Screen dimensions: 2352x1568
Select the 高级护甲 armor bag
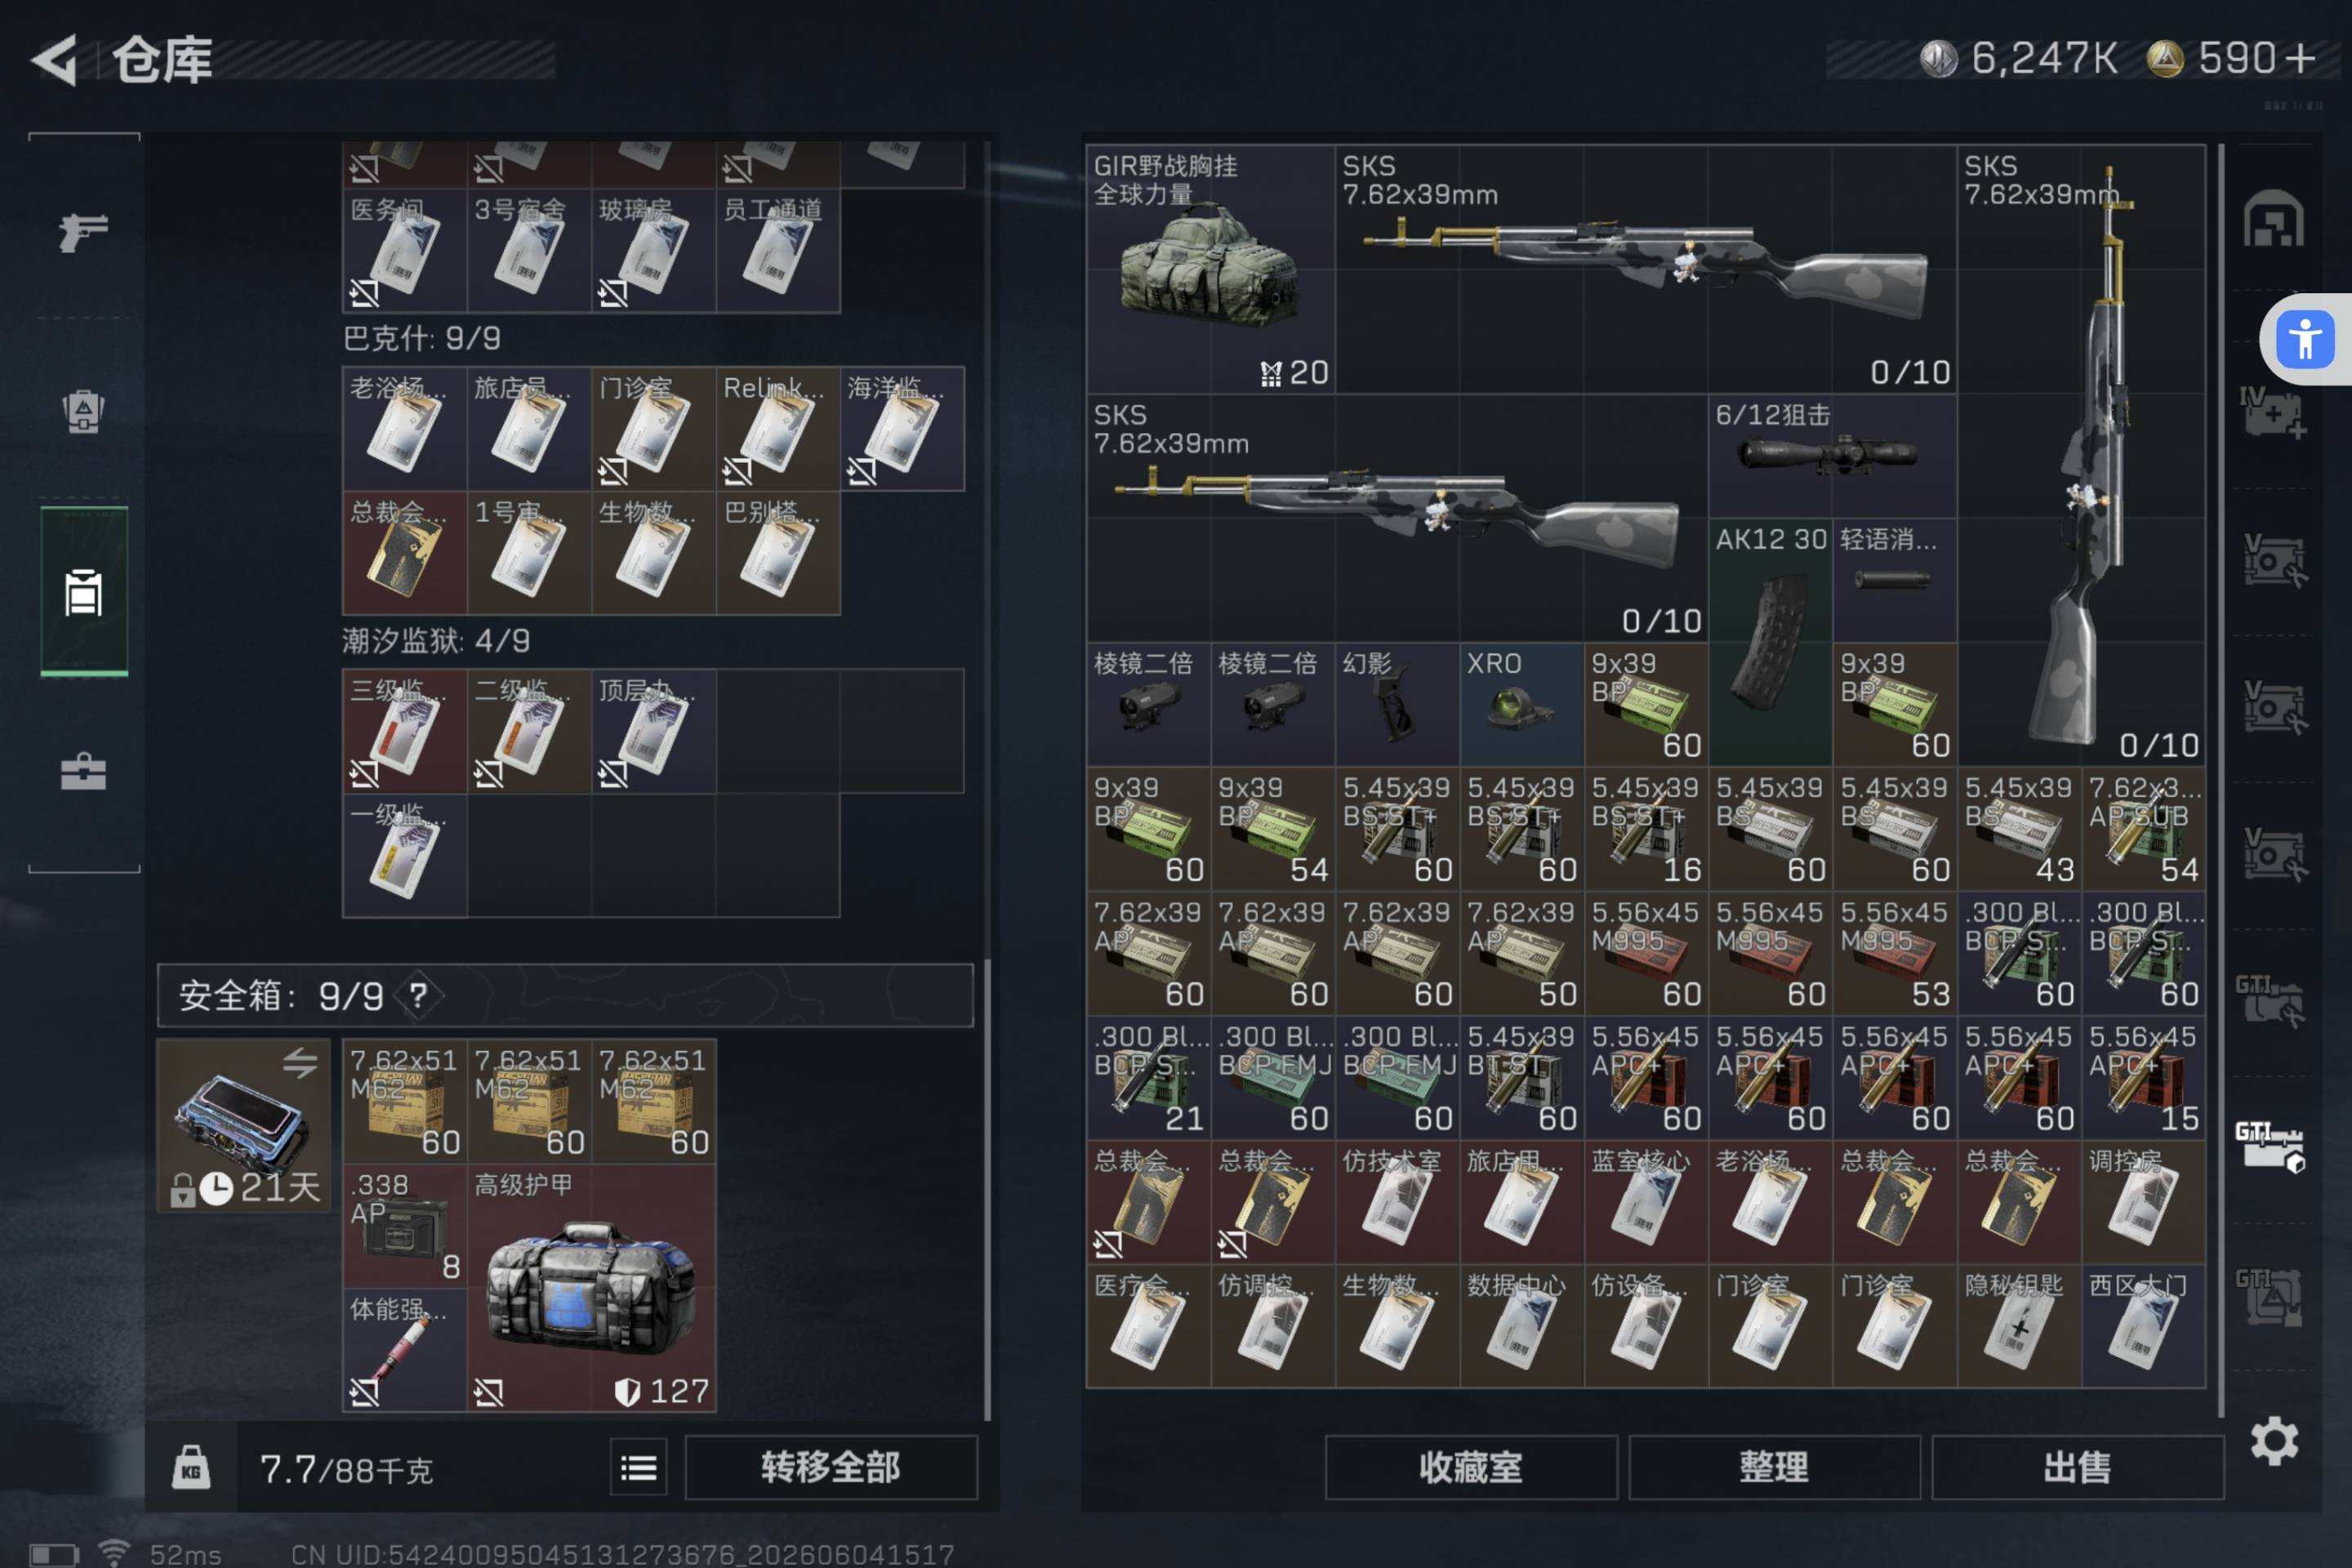(591, 1288)
